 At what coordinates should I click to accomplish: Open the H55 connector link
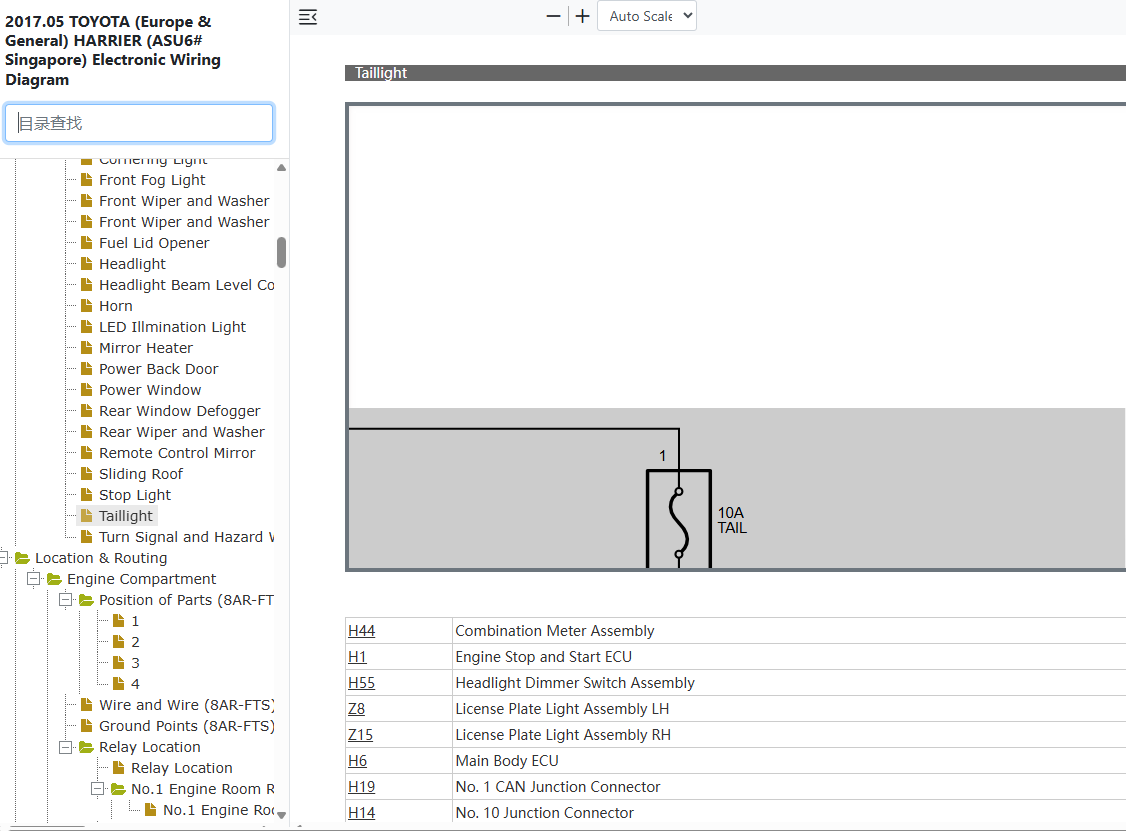[x=361, y=682]
